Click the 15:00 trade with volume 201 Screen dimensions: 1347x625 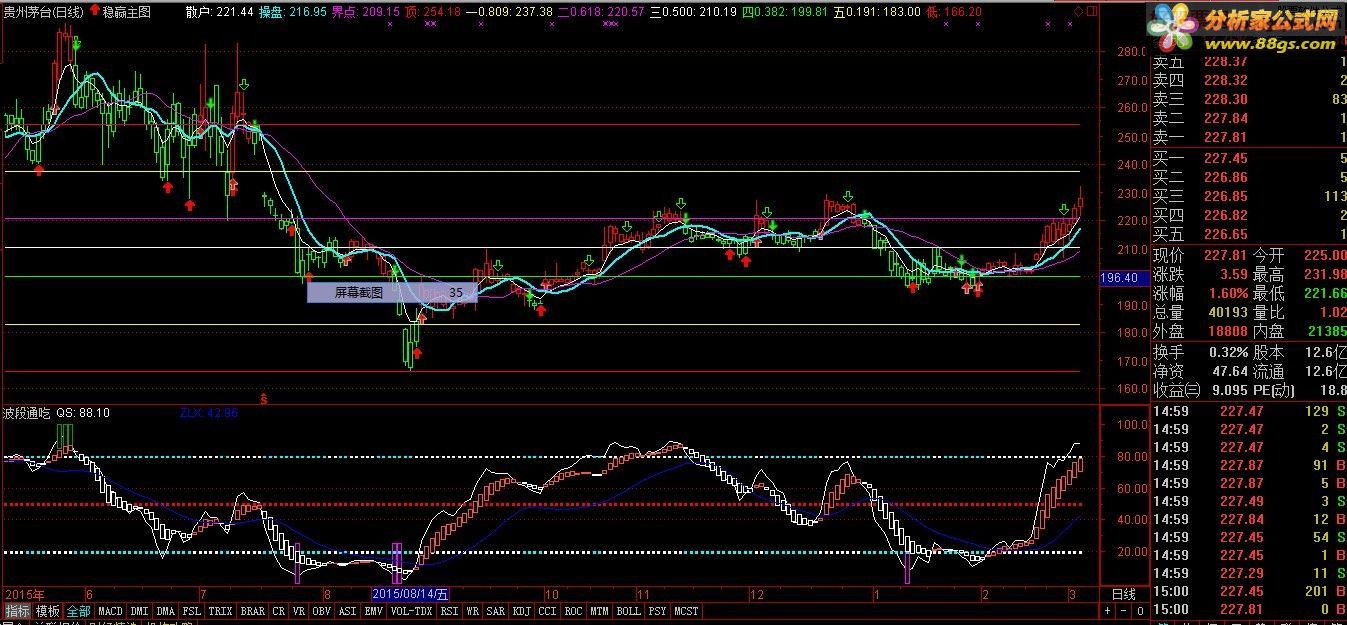pyautogui.click(x=1248, y=591)
